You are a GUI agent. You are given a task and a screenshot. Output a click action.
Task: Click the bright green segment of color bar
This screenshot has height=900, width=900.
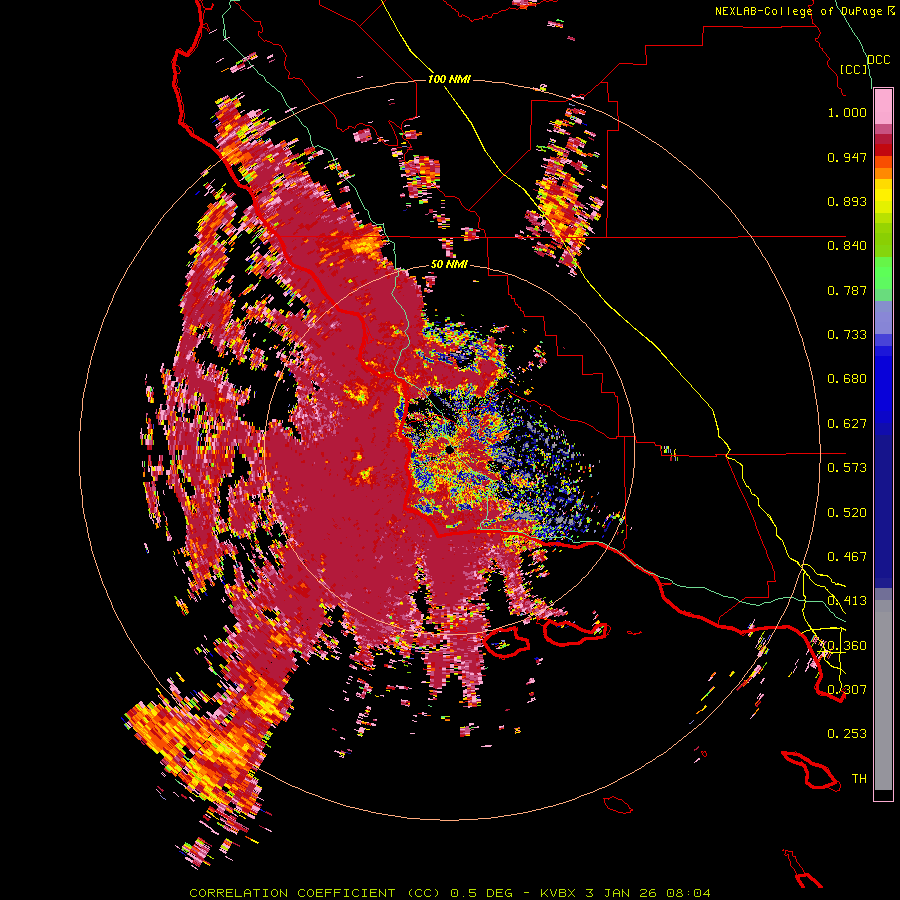(x=883, y=273)
